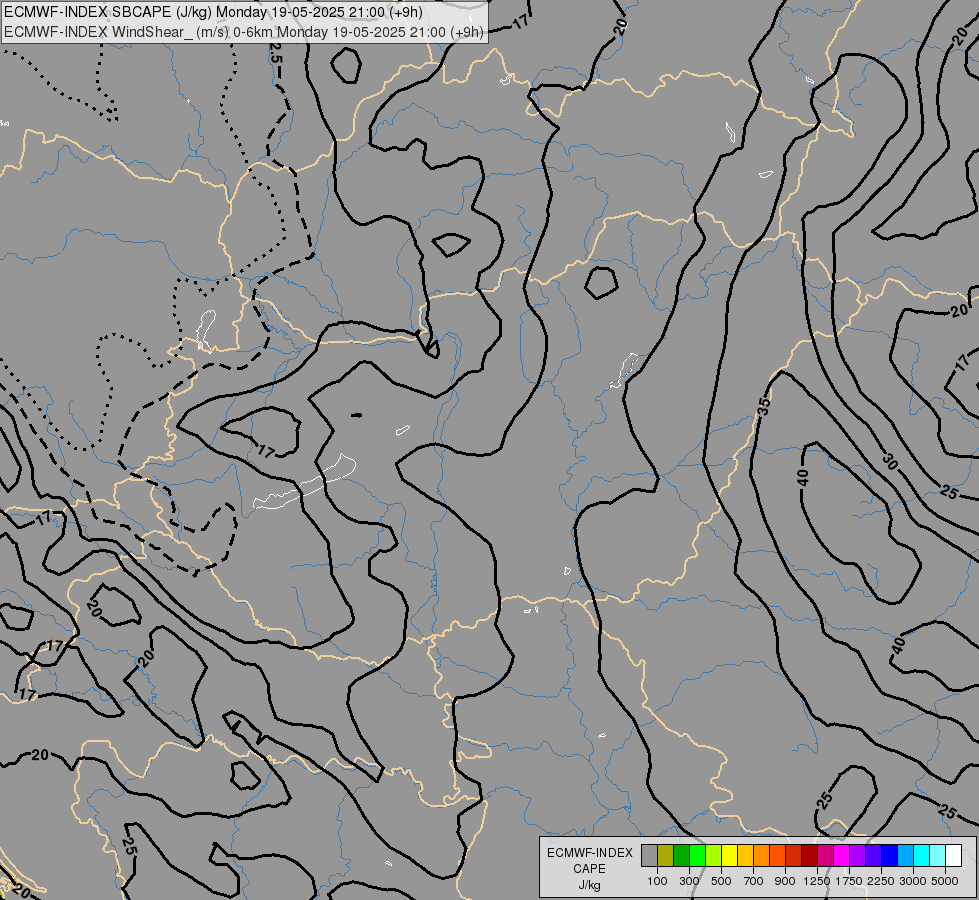This screenshot has width=979, height=900.
Task: Click the dark green legend swatch
Action: 681,856
